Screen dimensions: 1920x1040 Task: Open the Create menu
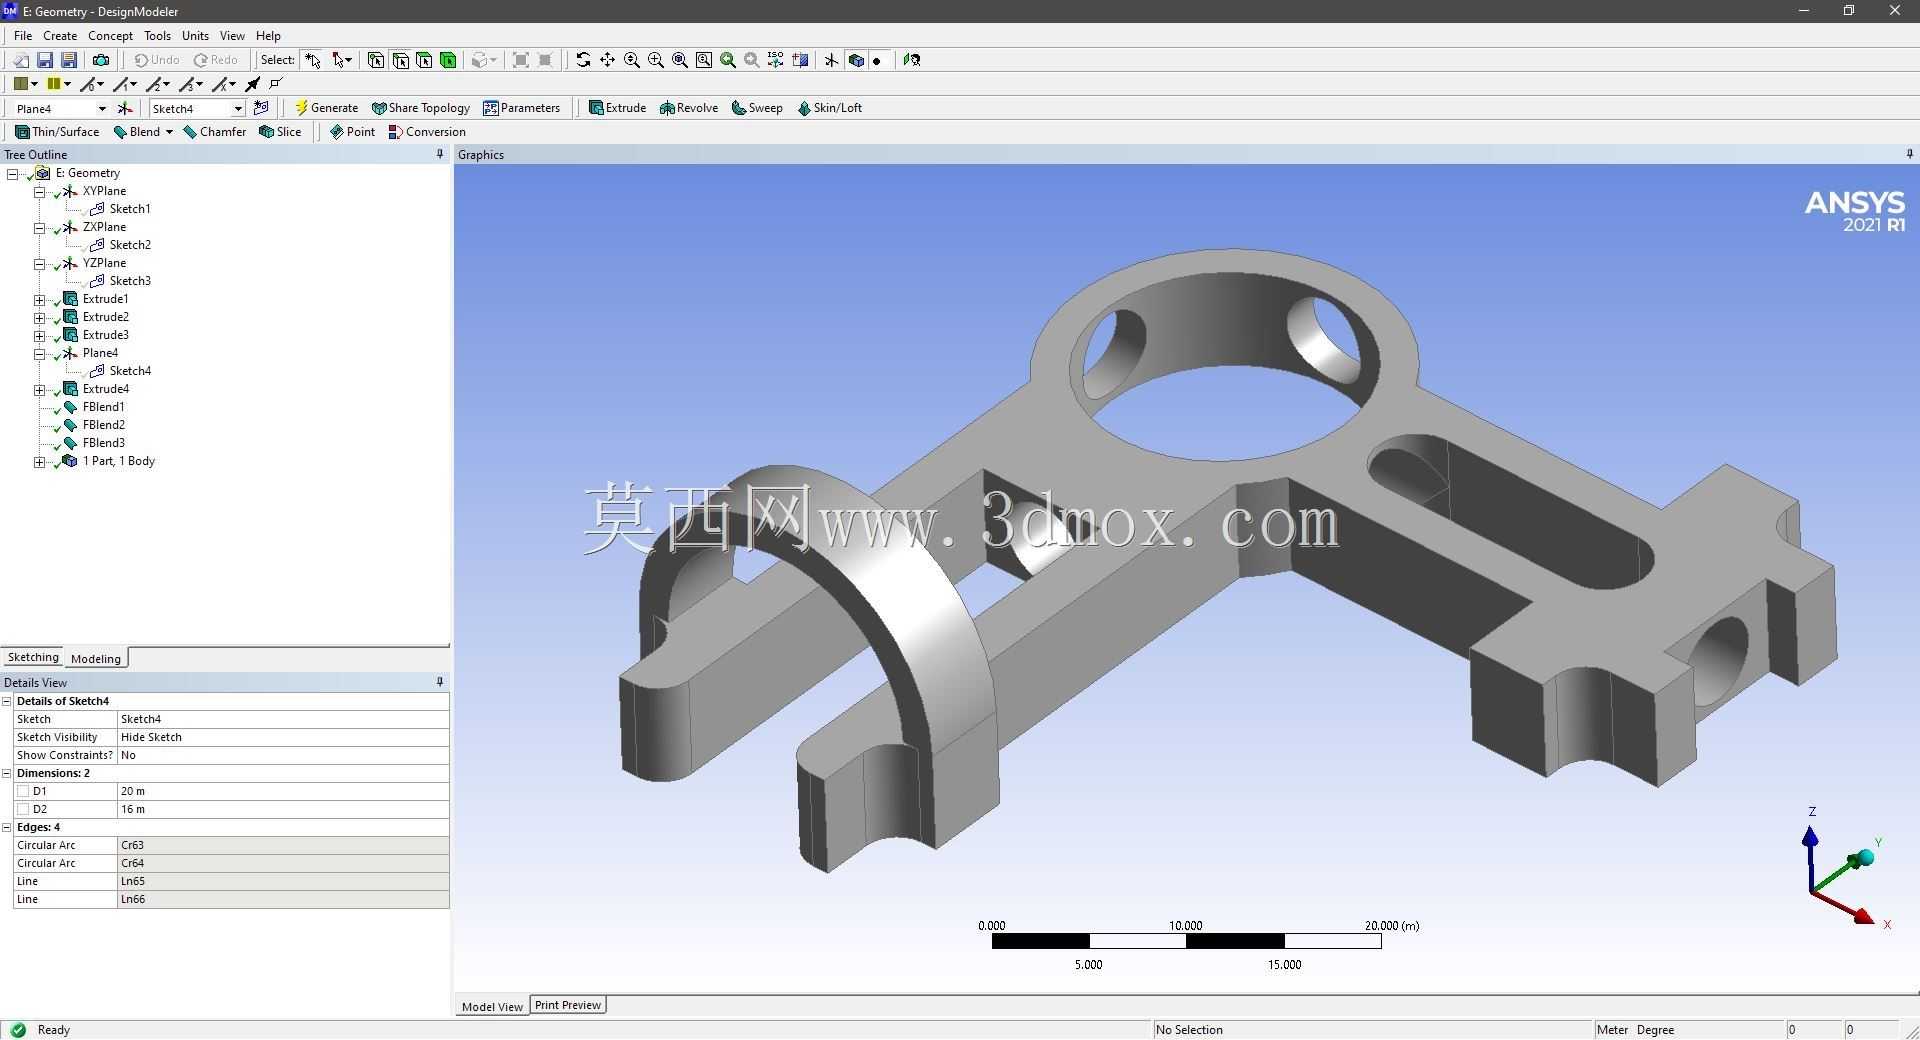(x=60, y=35)
